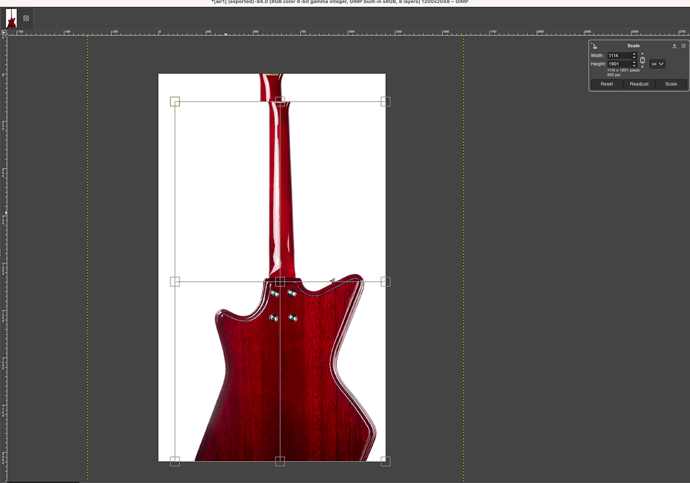Detach the Scale dialog from canvas
The height and width of the screenshot is (483, 690).
point(674,46)
